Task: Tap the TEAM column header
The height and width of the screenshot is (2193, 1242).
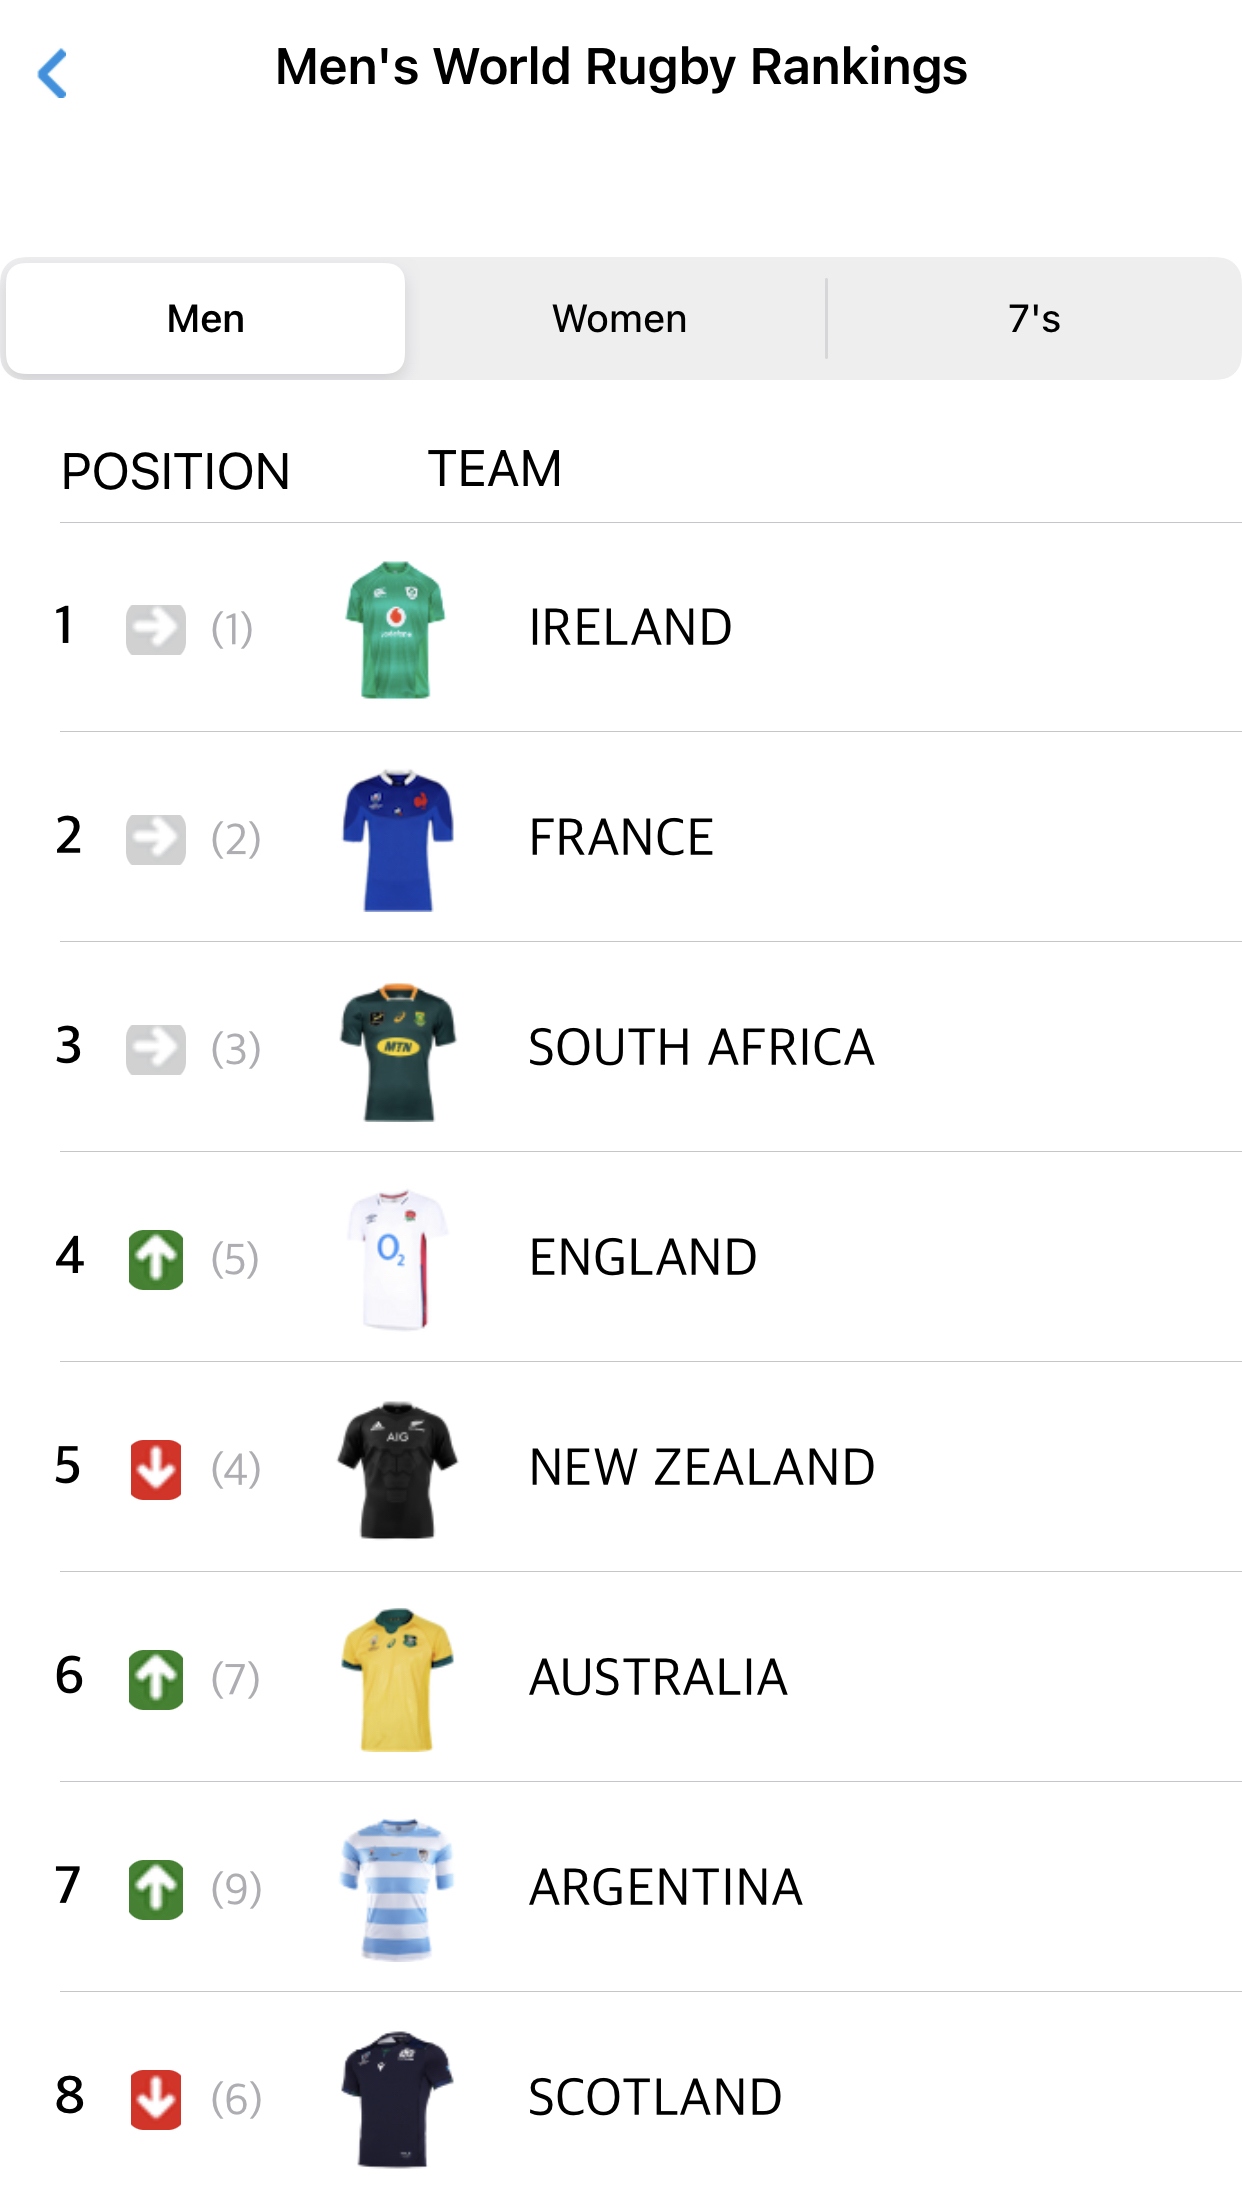Action: 495,469
